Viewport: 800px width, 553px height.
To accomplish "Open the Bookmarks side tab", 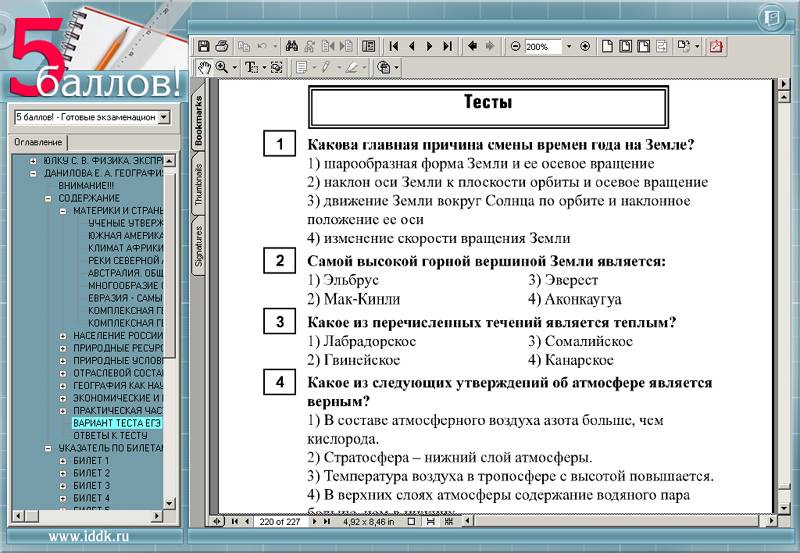I will click(198, 121).
